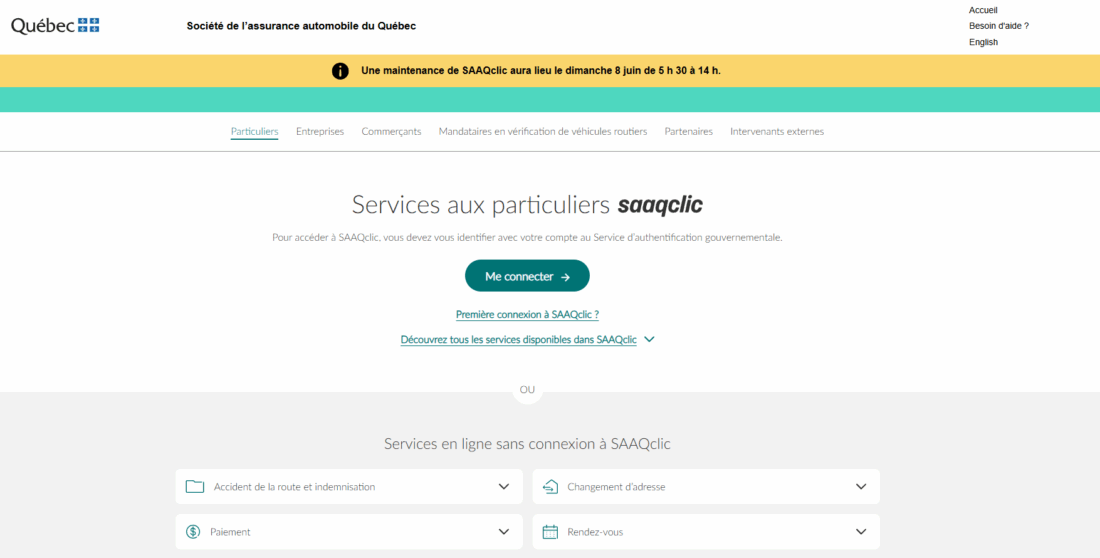Image resolution: width=1100 pixels, height=558 pixels.
Task: Click the Services aux particuliers heading
Action: tap(528, 205)
